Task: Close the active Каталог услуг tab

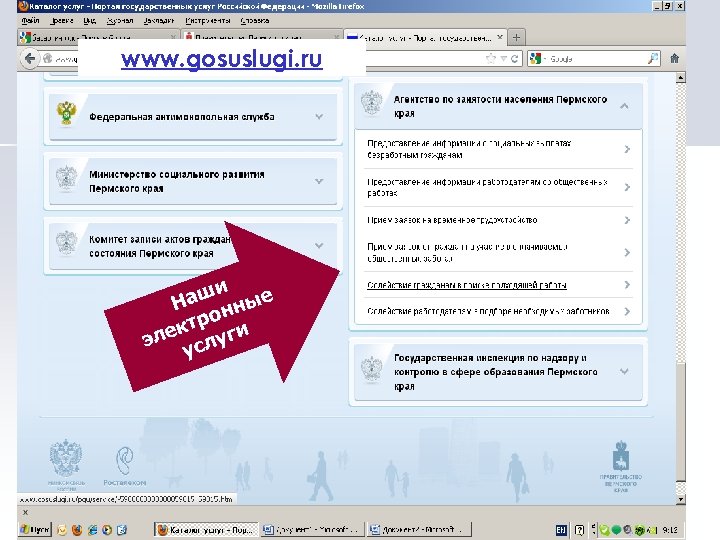Action: pos(500,37)
